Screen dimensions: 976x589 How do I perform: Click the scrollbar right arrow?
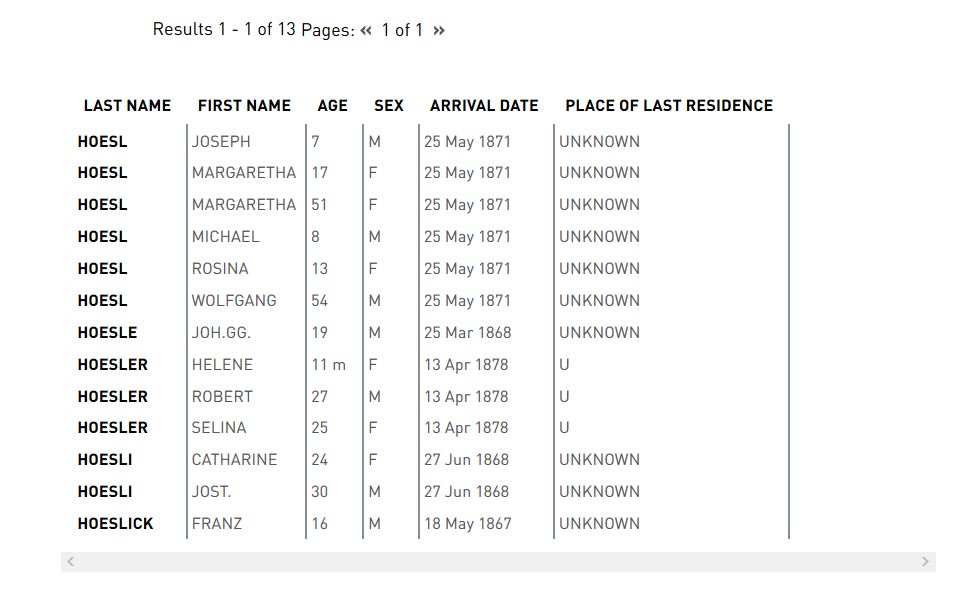[x=925, y=562]
